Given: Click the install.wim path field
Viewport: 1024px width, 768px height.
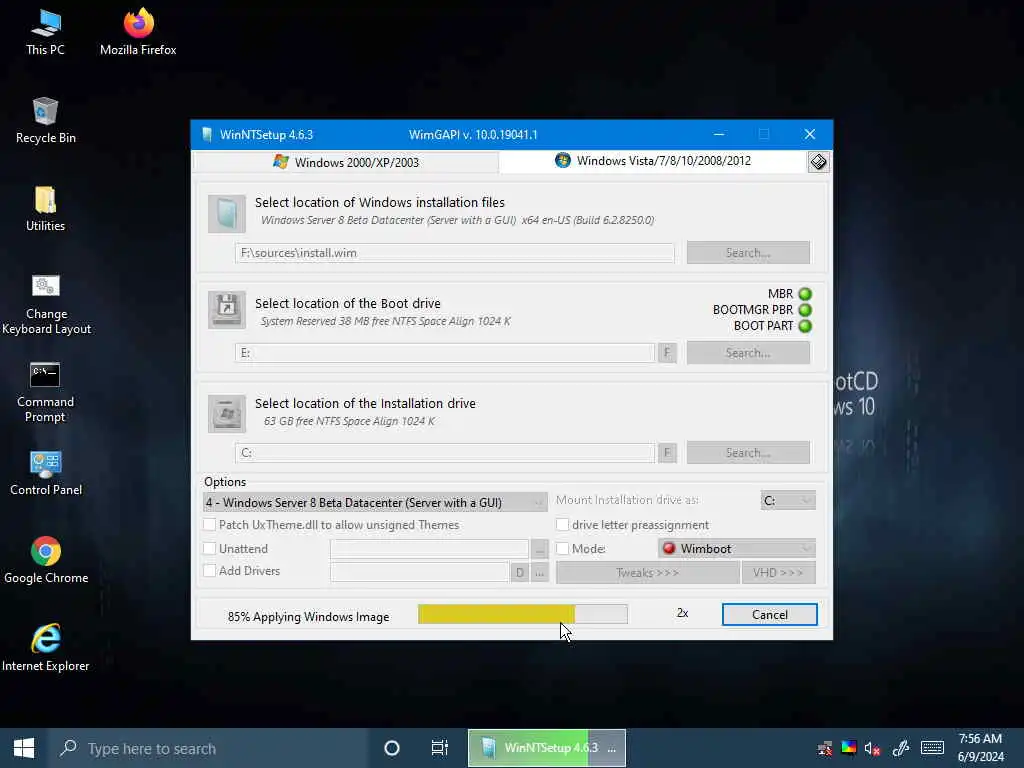Looking at the screenshot, I should (x=455, y=253).
